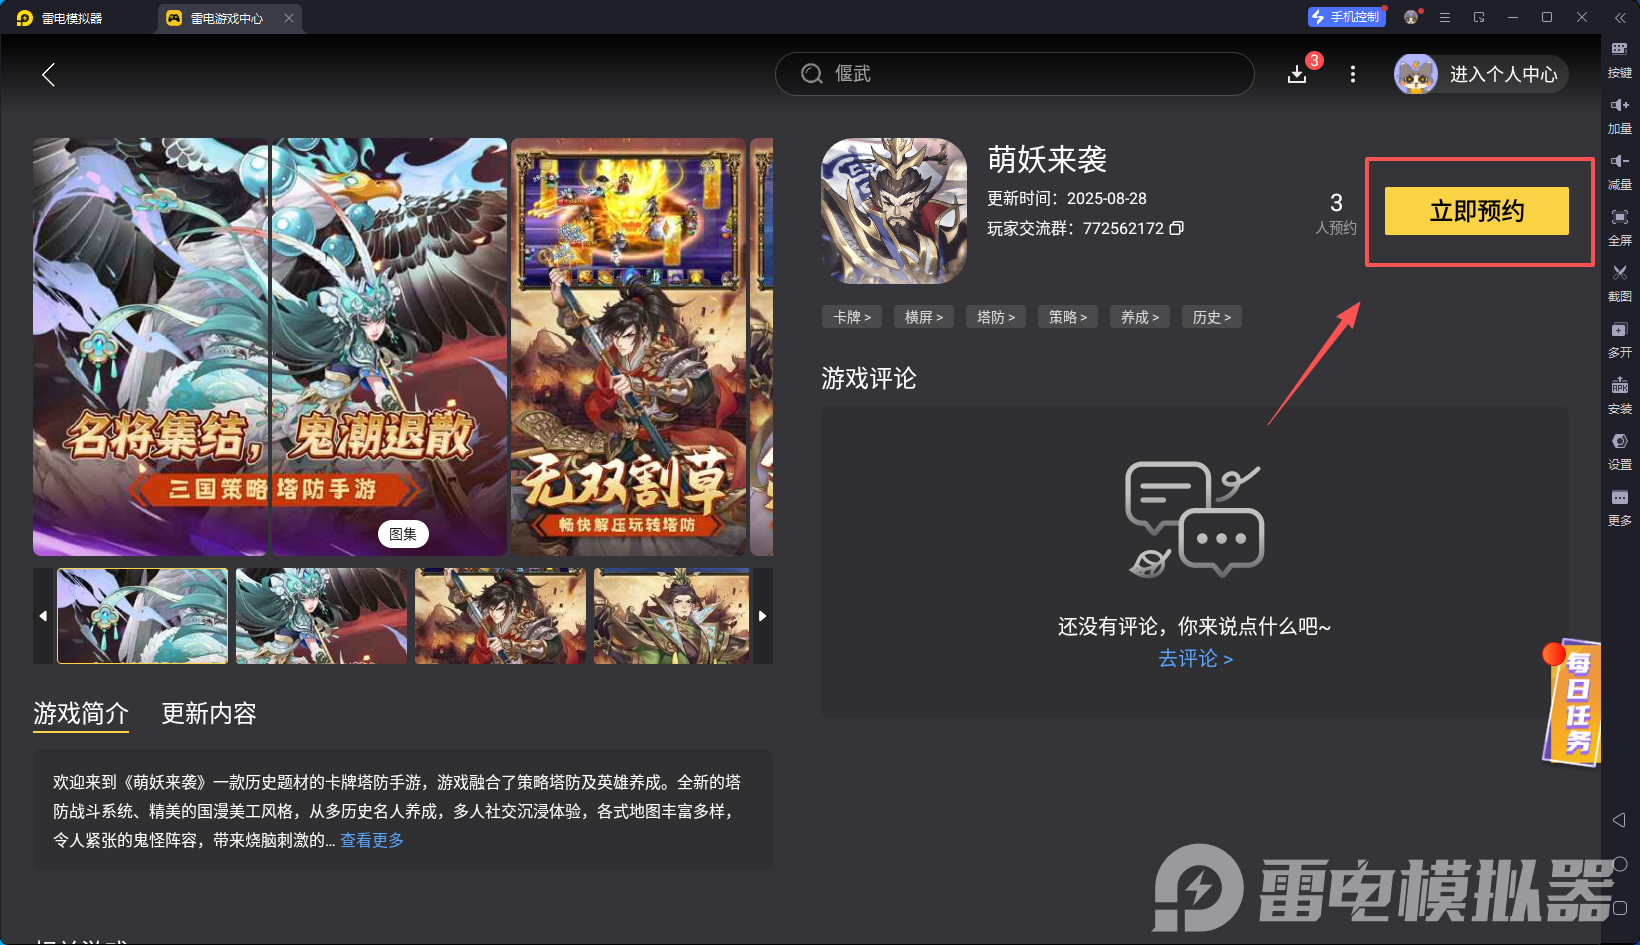Image resolution: width=1640 pixels, height=945 pixels.
Task: Click the 更新时间 2025-08-28 text
Action: point(1067,198)
